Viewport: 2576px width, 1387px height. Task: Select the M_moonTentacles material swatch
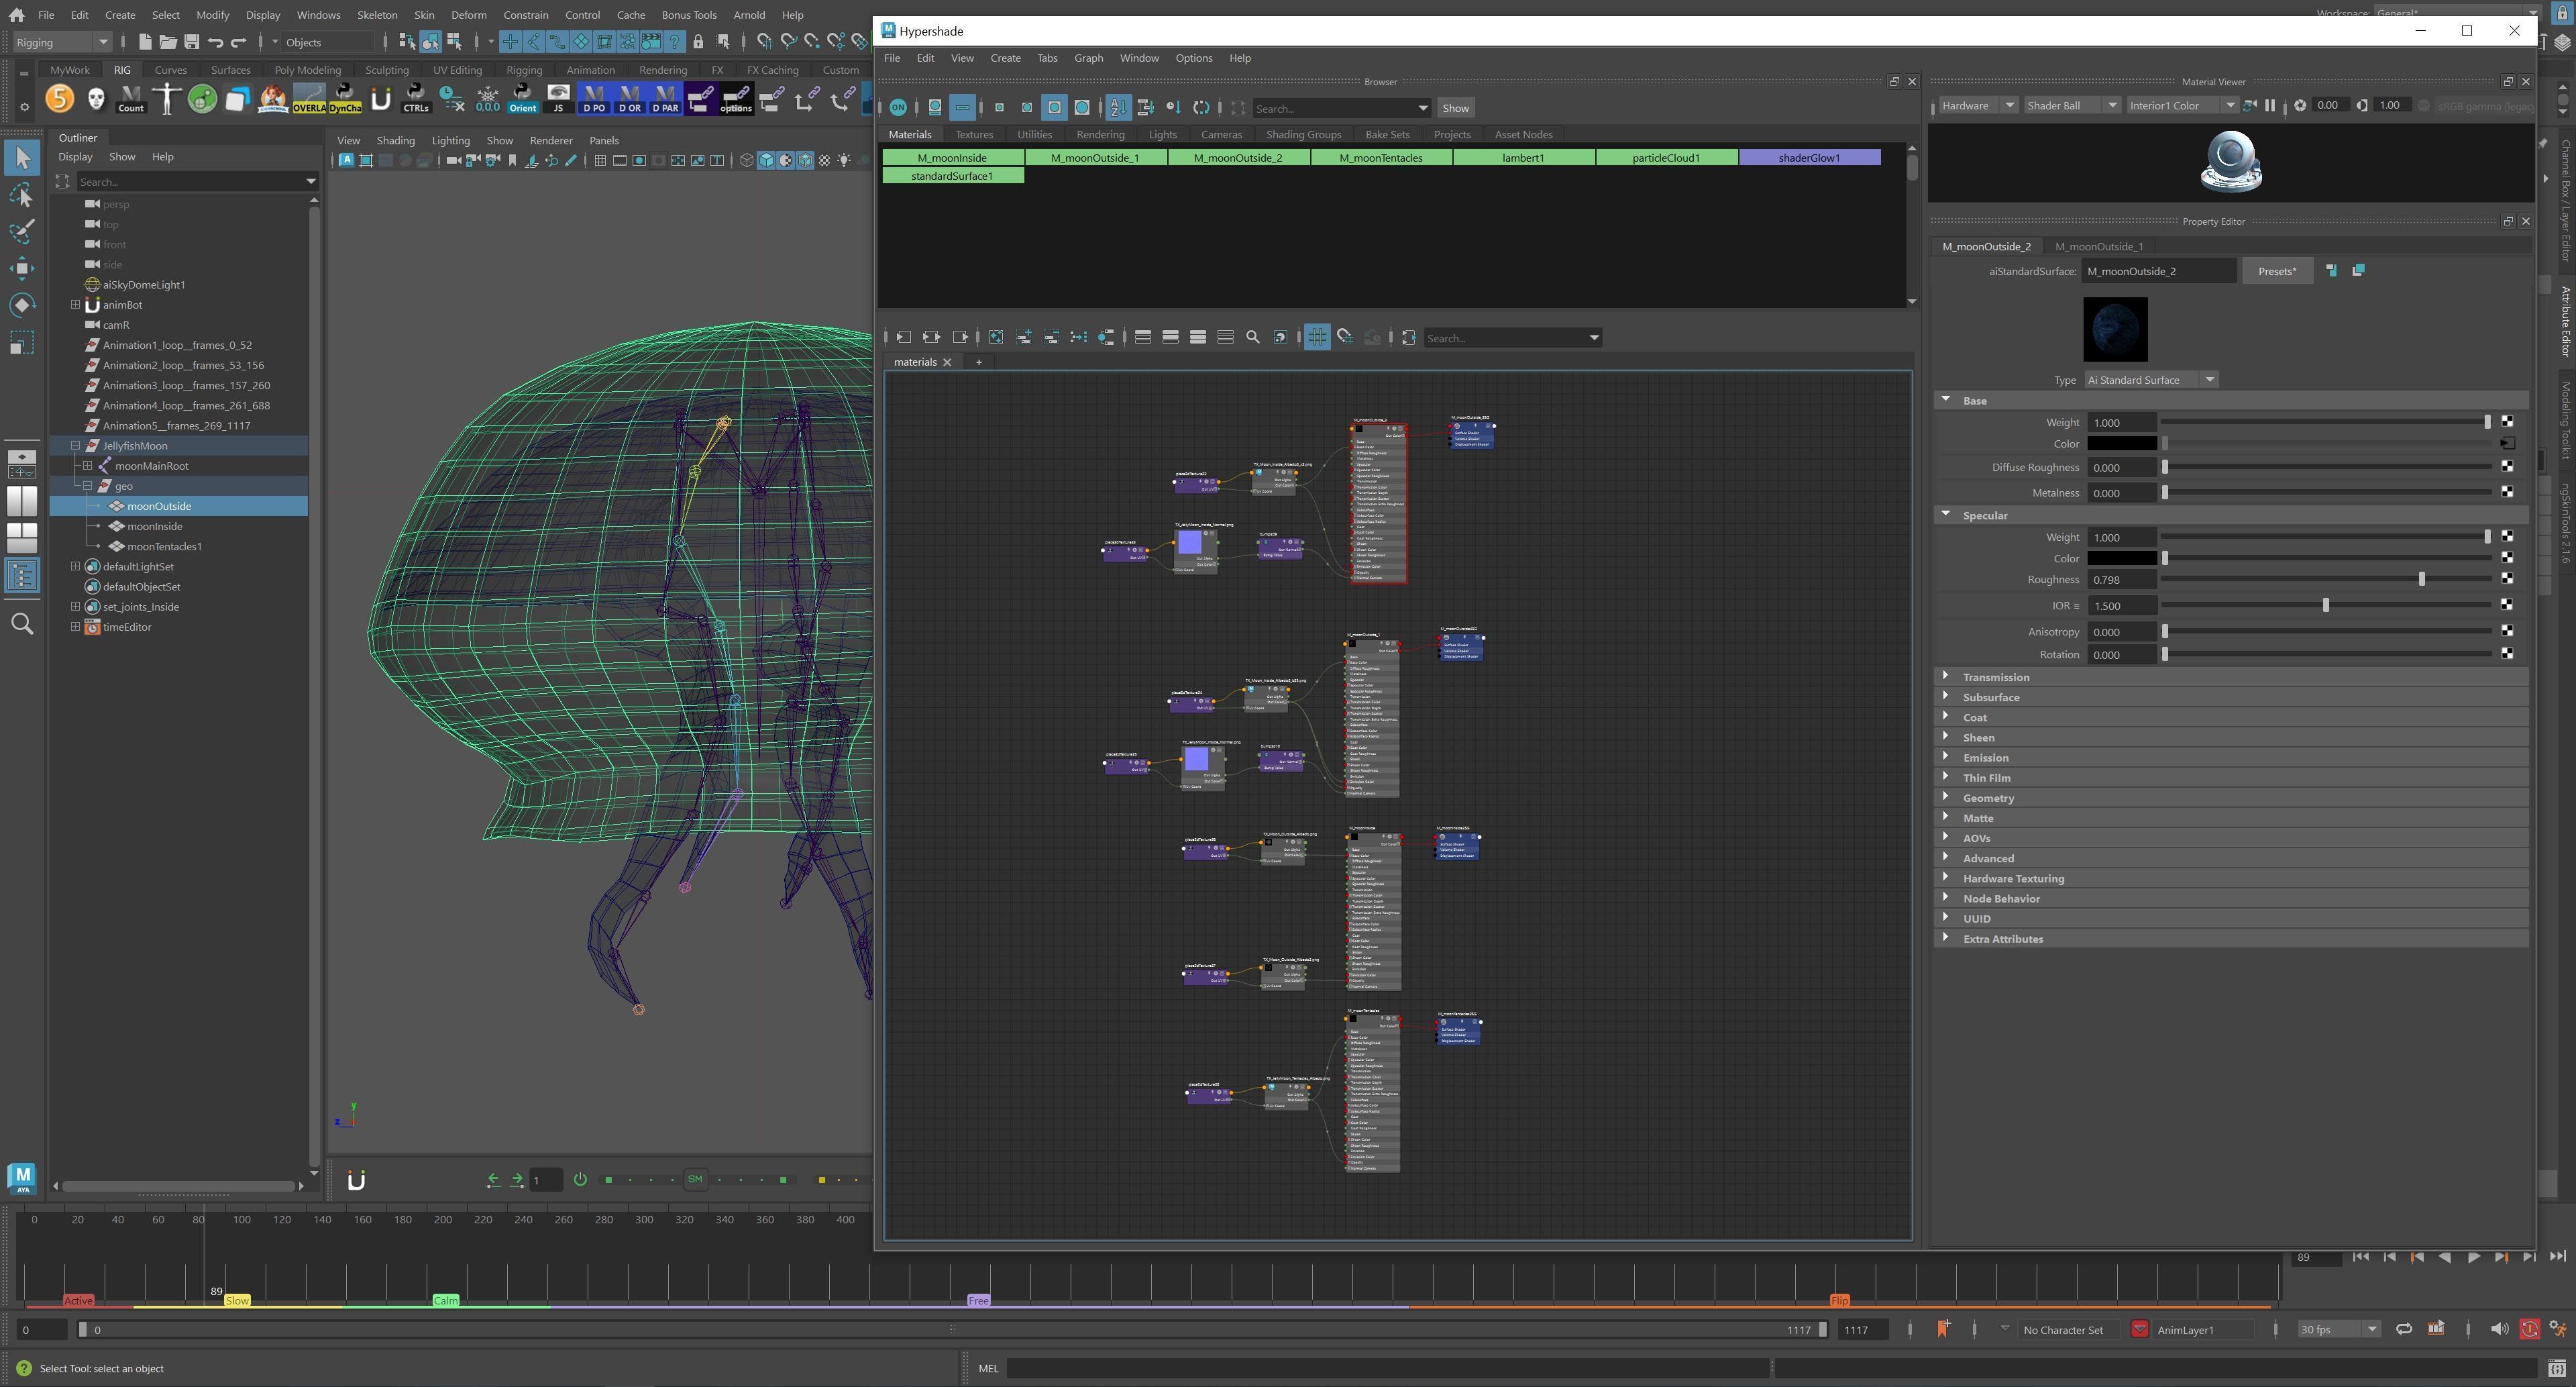[x=1380, y=158]
